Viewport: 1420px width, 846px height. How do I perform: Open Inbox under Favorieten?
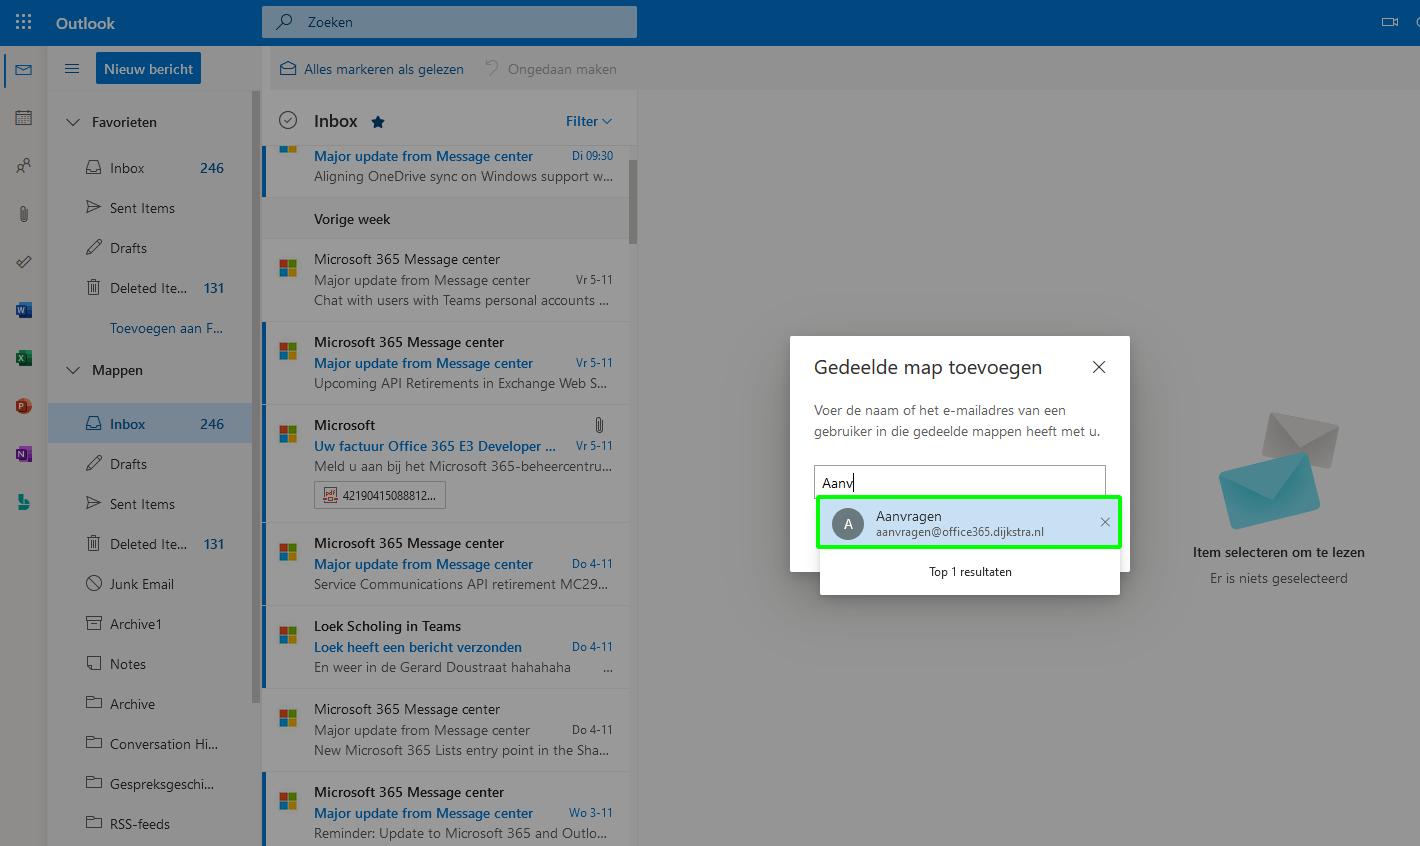coord(151,168)
